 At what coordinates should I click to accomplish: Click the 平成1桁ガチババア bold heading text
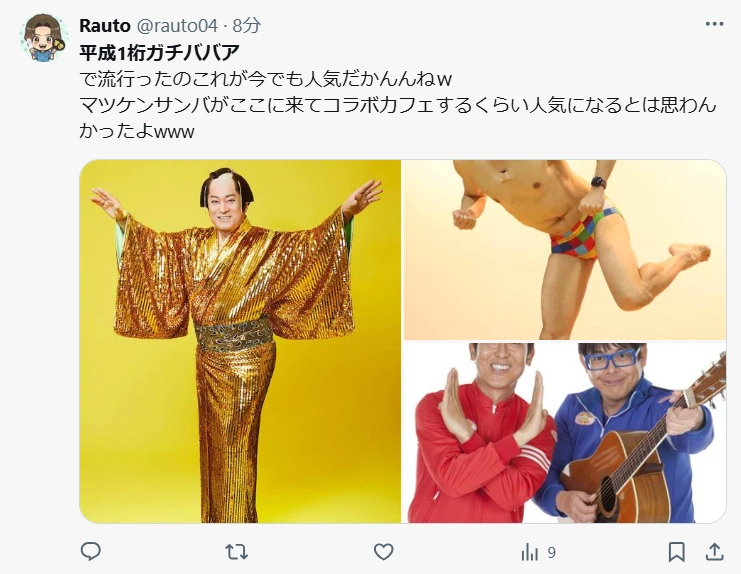(x=160, y=52)
